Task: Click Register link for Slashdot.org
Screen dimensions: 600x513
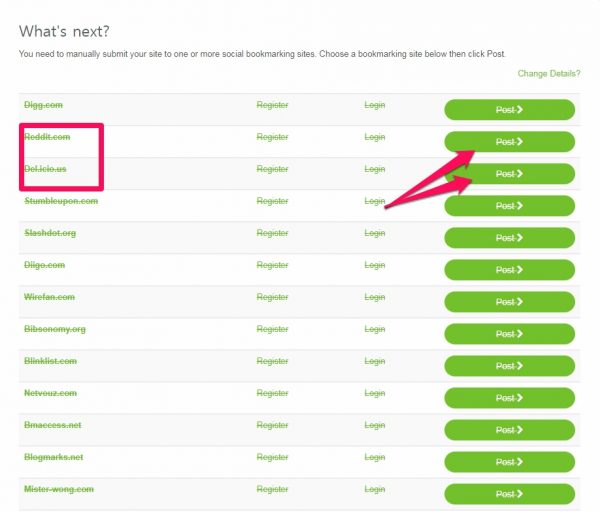Action: point(272,233)
